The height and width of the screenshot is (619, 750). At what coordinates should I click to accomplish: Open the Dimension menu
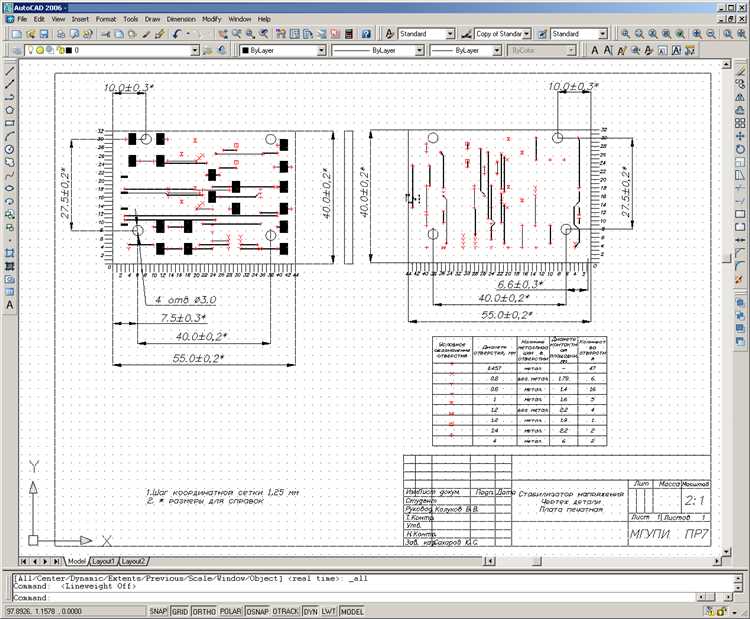(x=181, y=19)
